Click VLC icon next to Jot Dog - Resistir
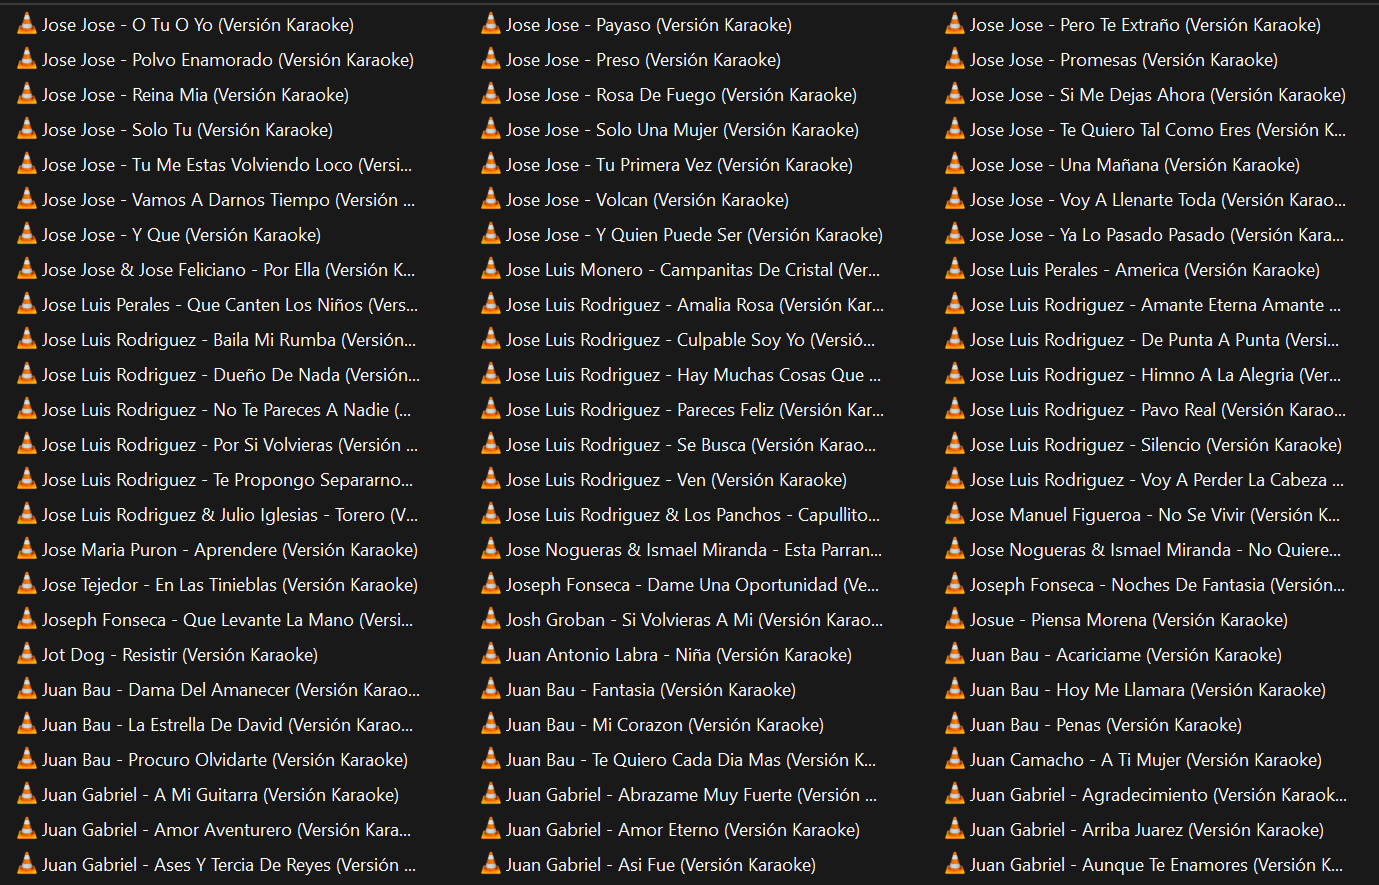1379x885 pixels. coord(27,654)
